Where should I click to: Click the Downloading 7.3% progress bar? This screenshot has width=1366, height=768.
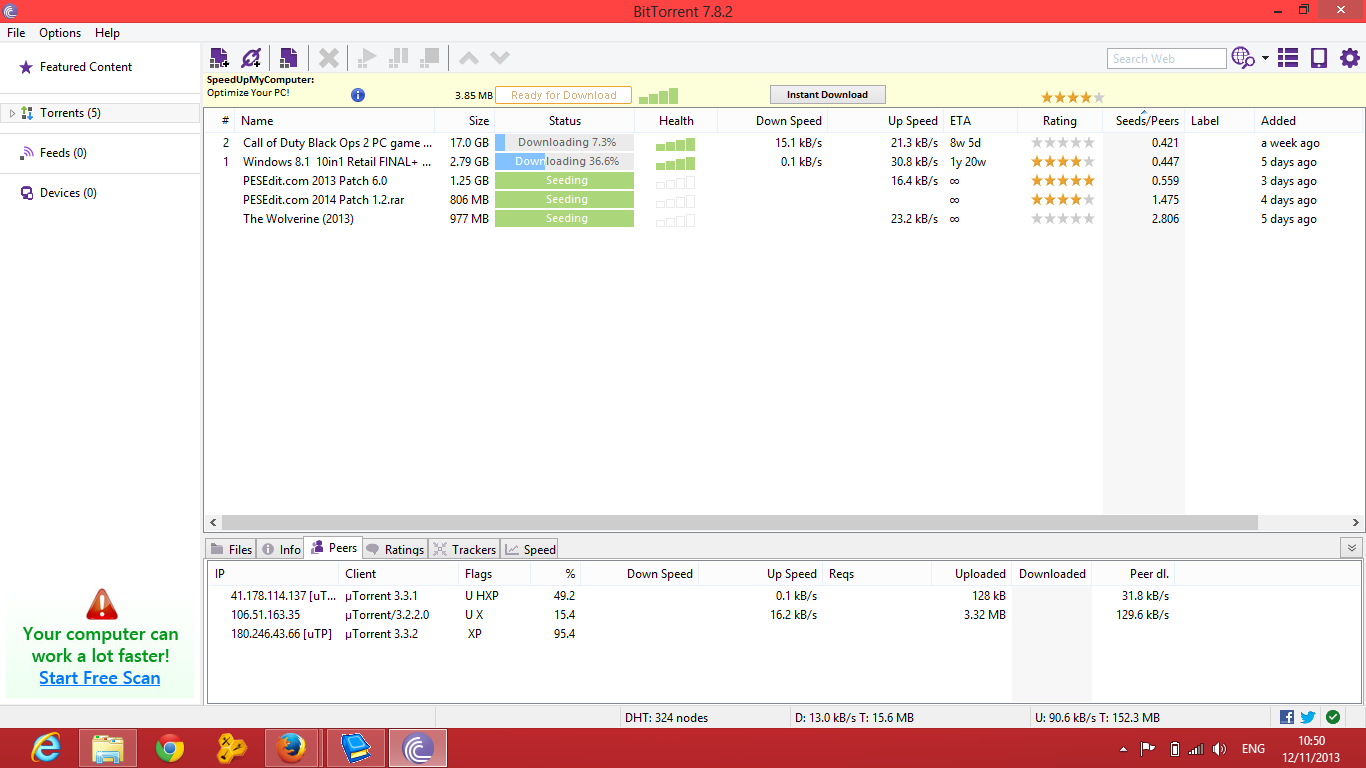565,143
